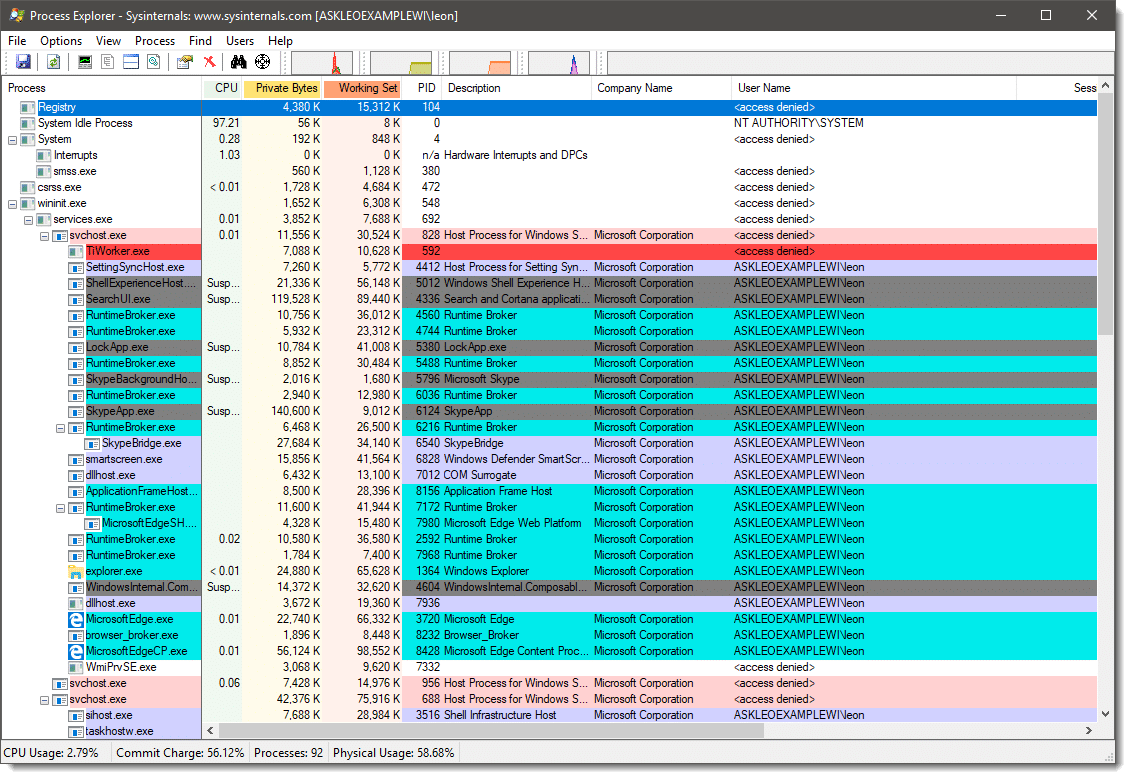The width and height of the screenshot is (1131, 779).
Task: Click the horizontal scrollbar left arrow
Action: pyautogui.click(x=210, y=731)
